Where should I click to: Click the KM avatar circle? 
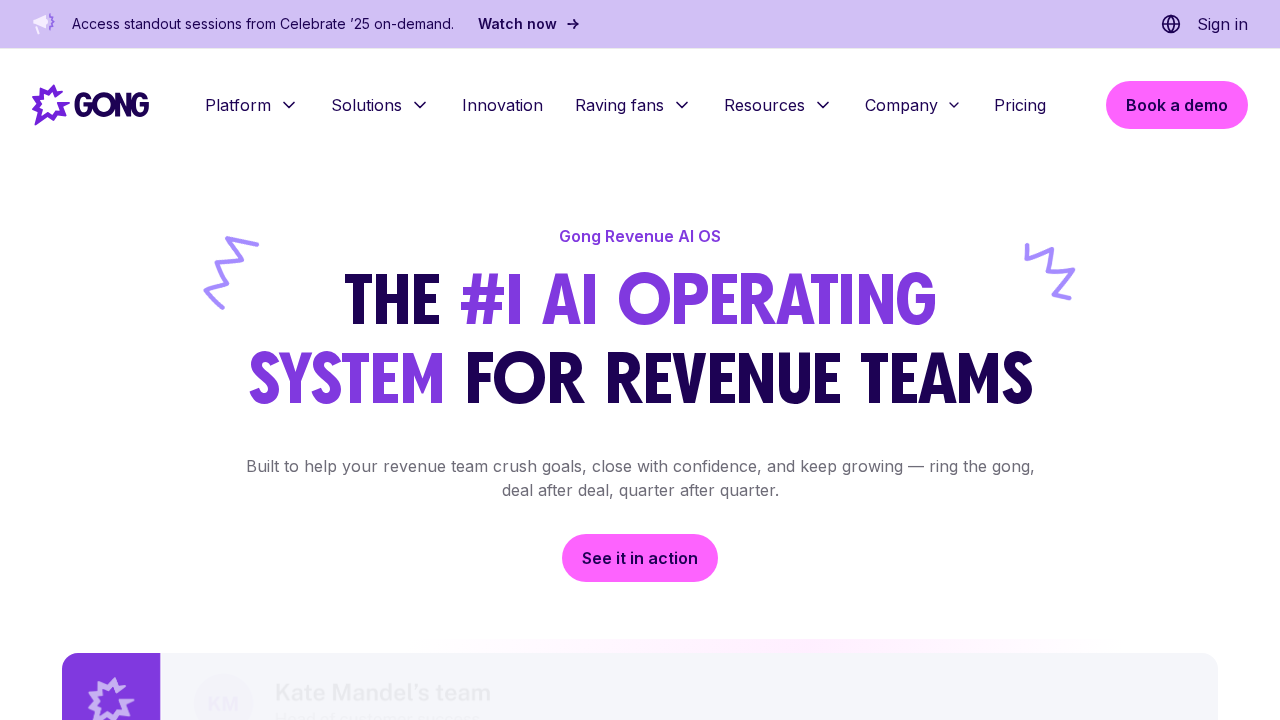tap(223, 700)
